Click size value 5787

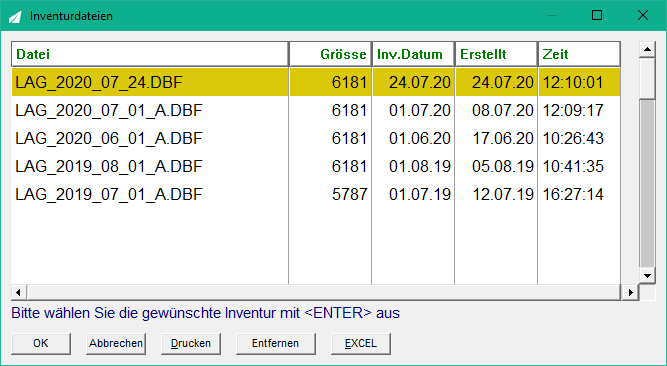coord(349,194)
